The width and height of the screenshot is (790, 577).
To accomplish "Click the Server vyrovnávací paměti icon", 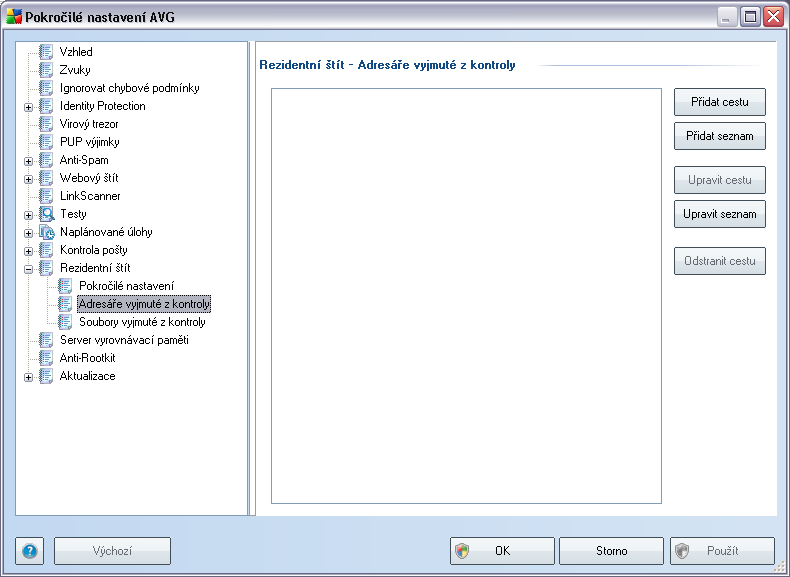I will (x=46, y=340).
